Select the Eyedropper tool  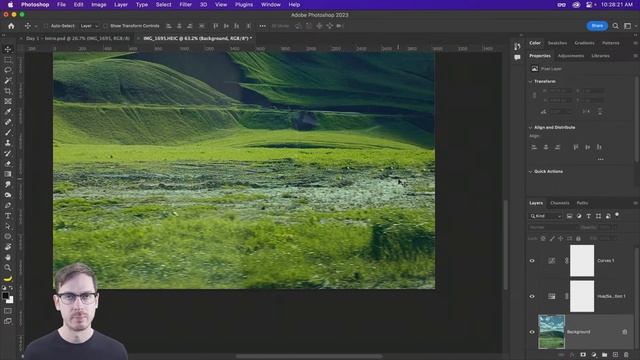click(8, 112)
